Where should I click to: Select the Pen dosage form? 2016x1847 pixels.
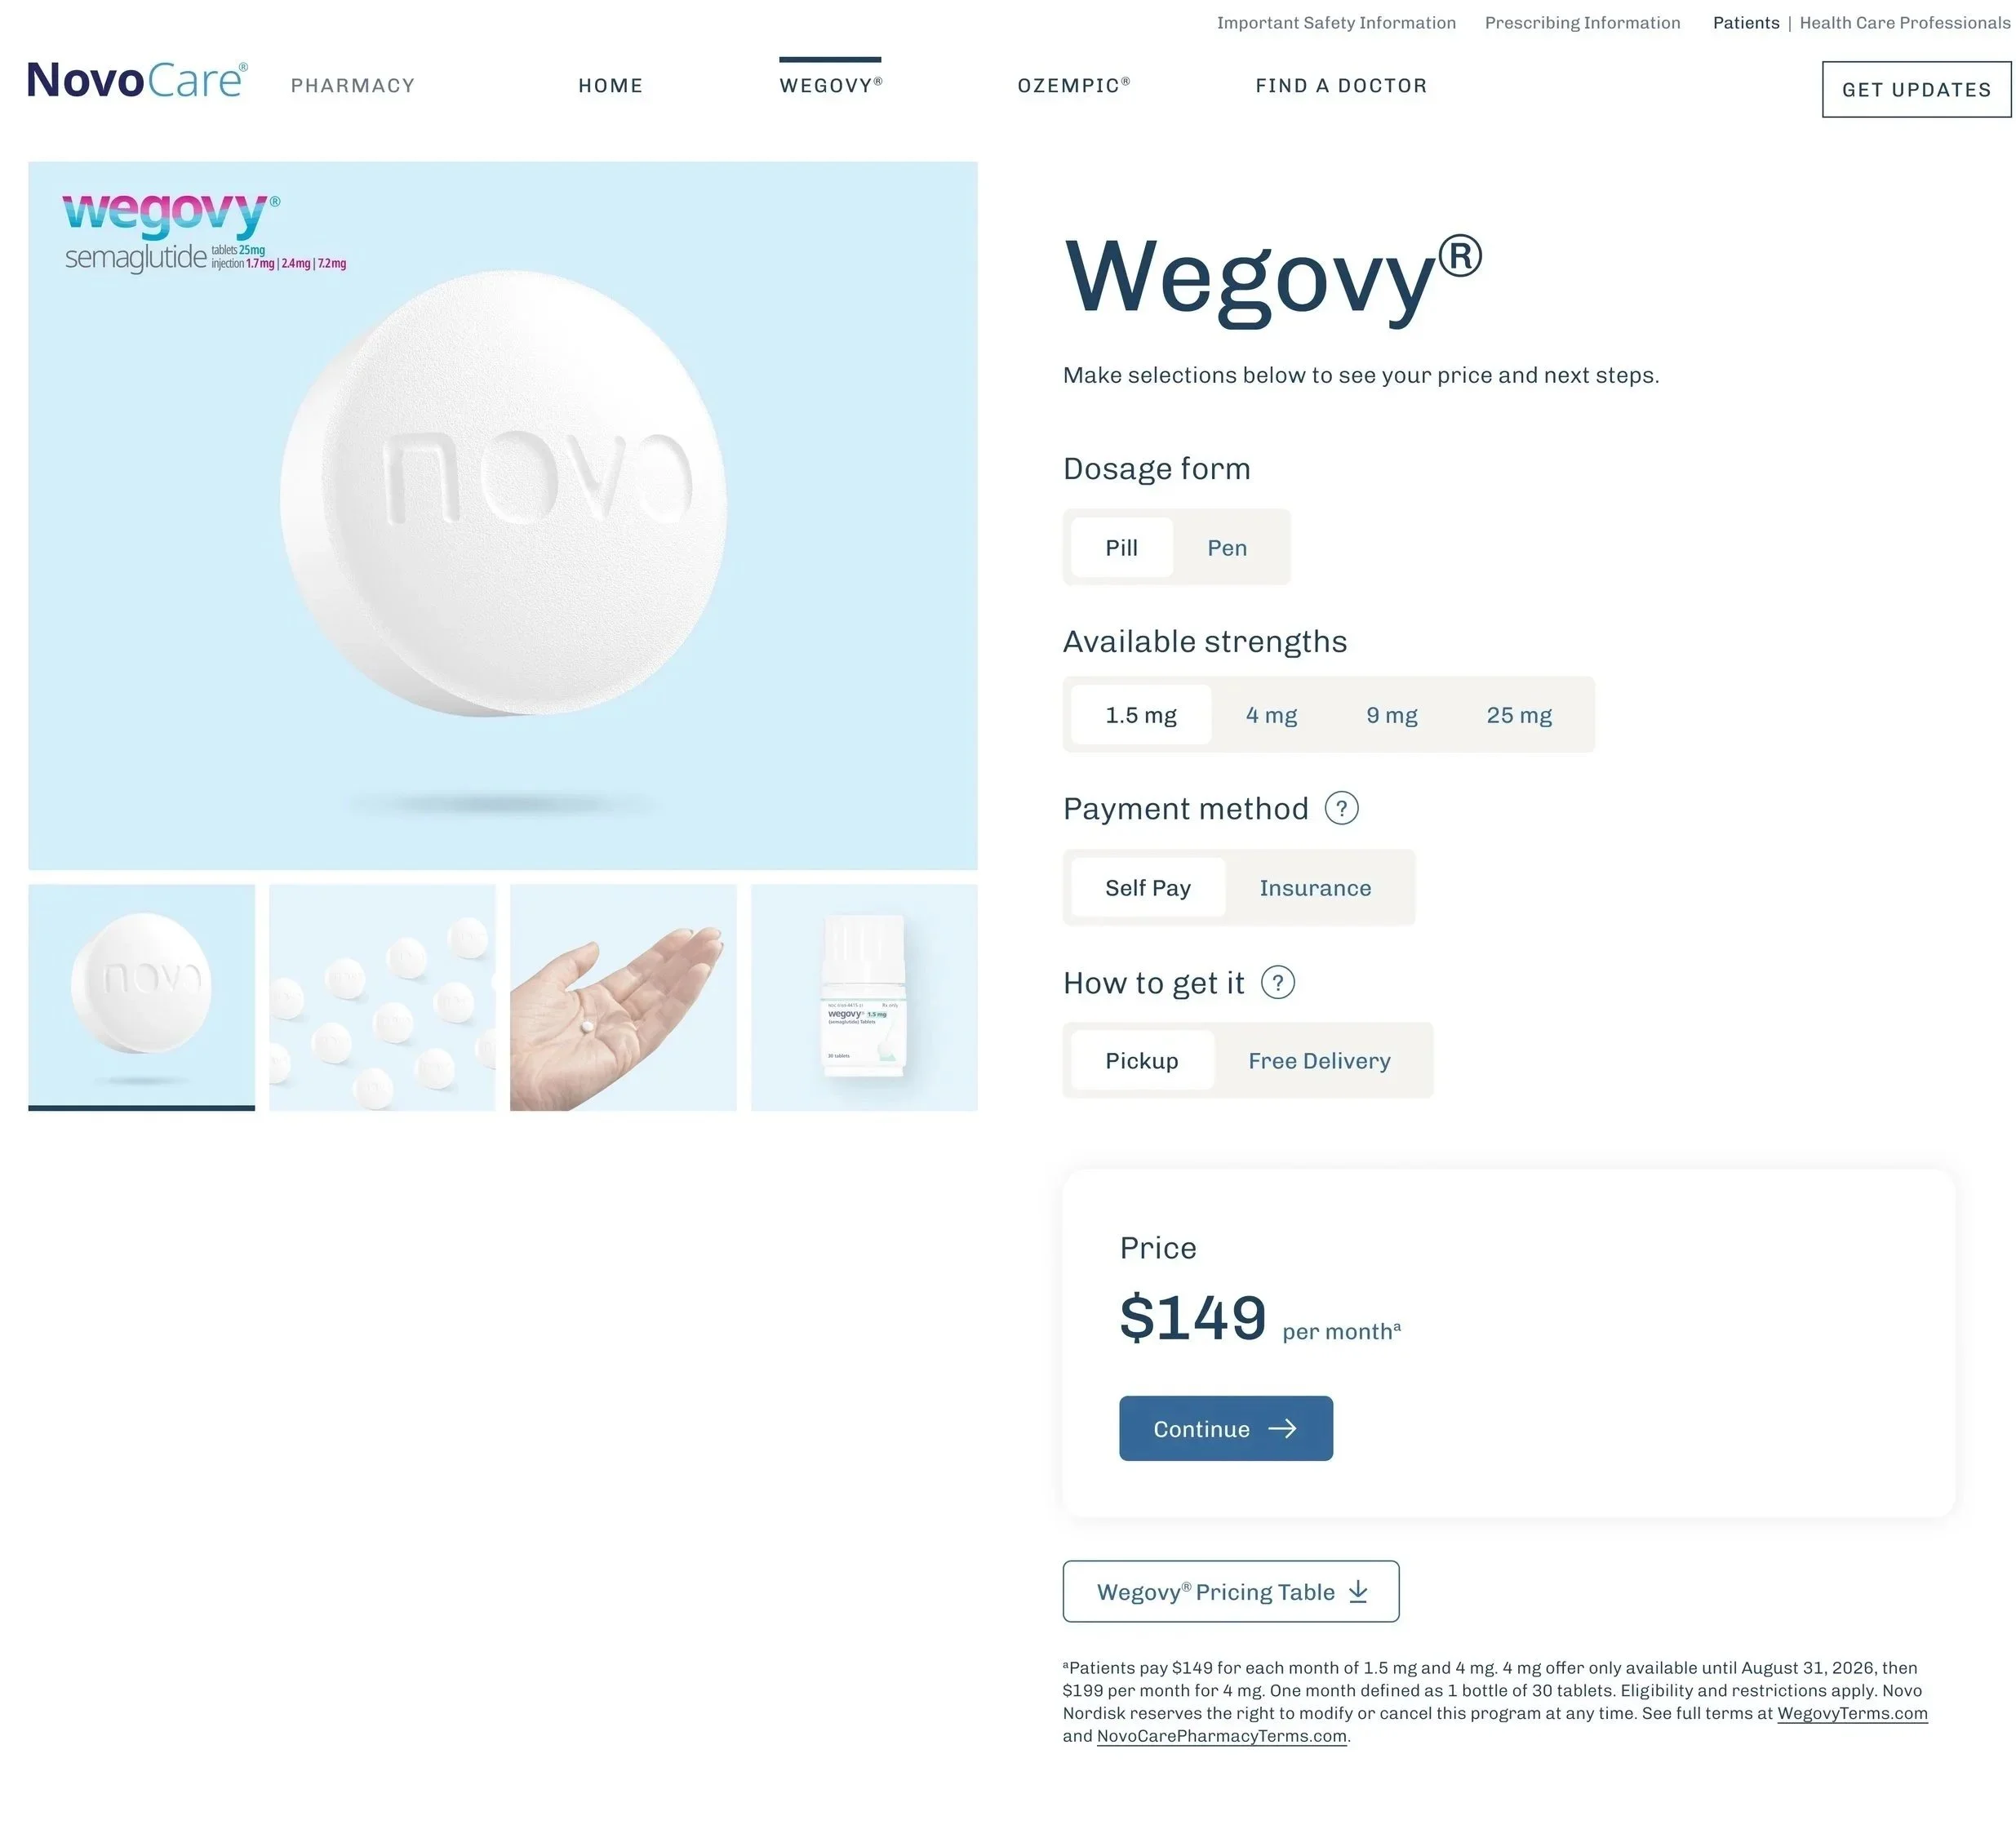point(1227,547)
